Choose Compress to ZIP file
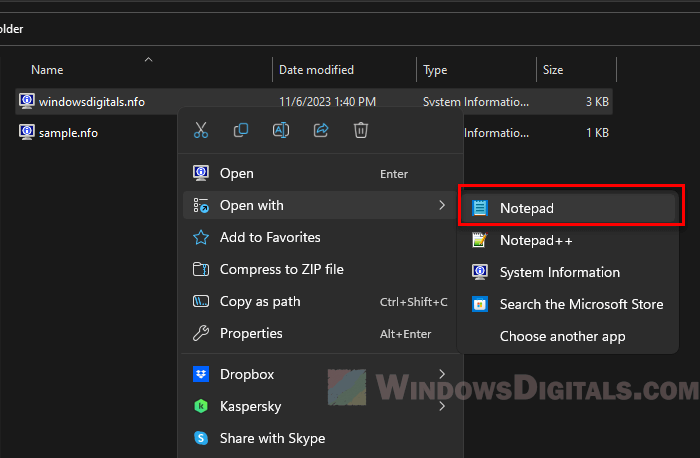The image size is (700, 458). click(x=319, y=269)
